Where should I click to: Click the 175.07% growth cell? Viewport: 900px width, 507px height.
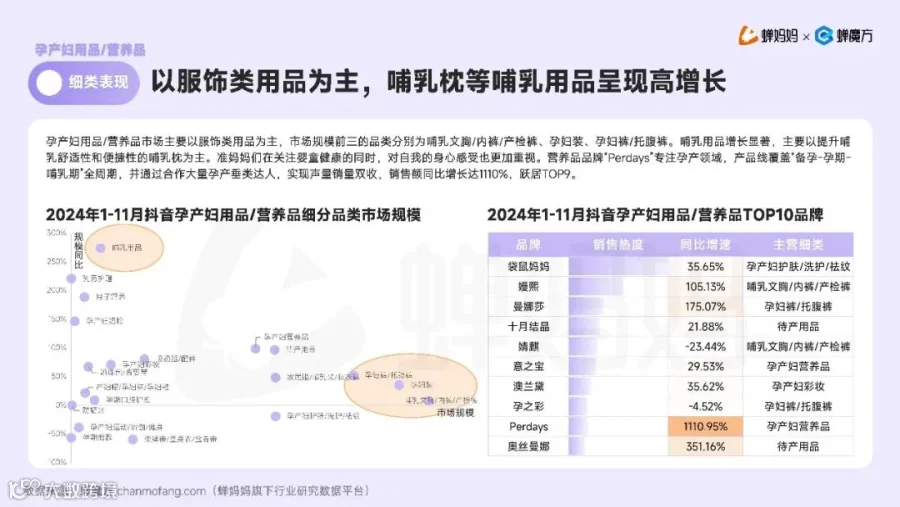point(705,307)
